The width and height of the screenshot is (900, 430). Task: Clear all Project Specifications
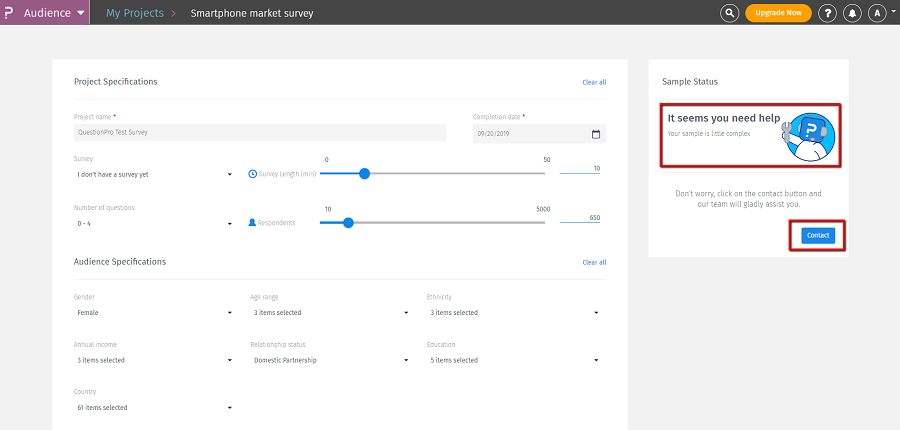(x=594, y=82)
